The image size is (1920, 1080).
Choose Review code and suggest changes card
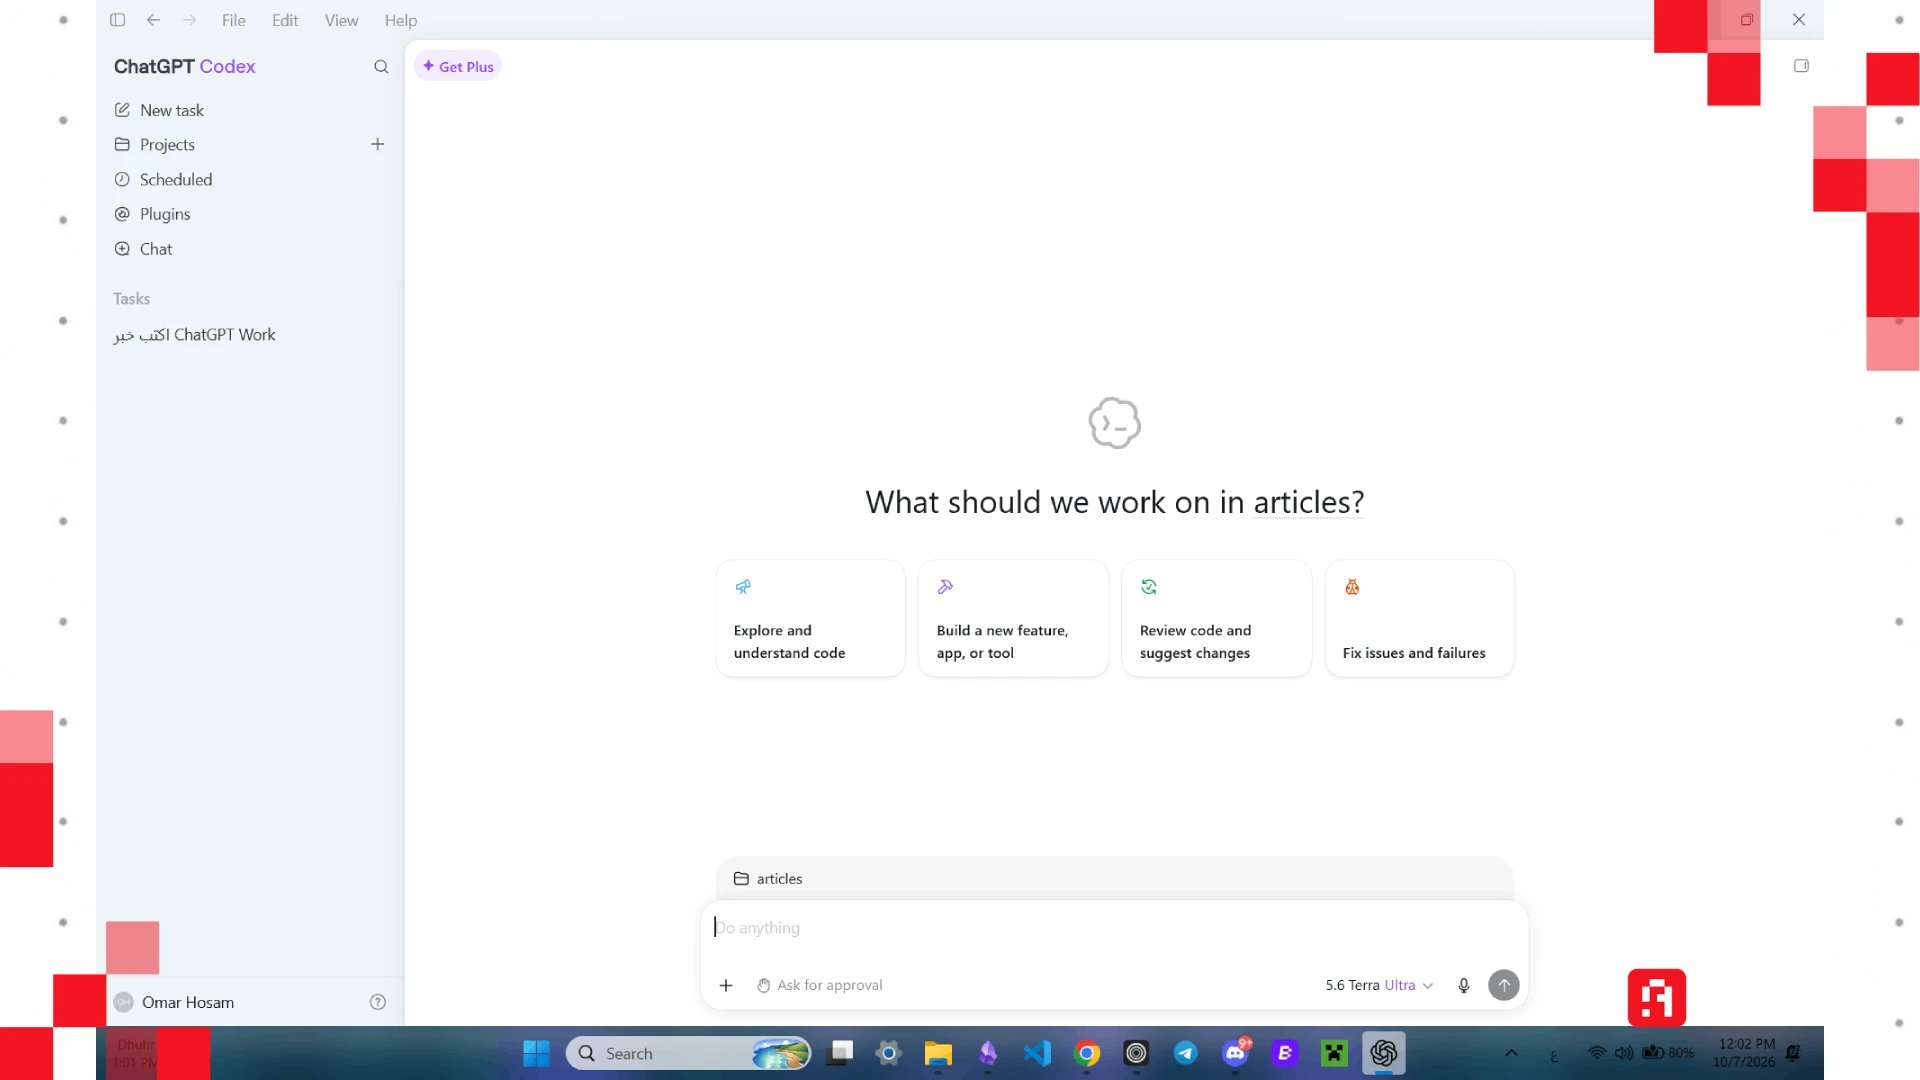point(1217,618)
